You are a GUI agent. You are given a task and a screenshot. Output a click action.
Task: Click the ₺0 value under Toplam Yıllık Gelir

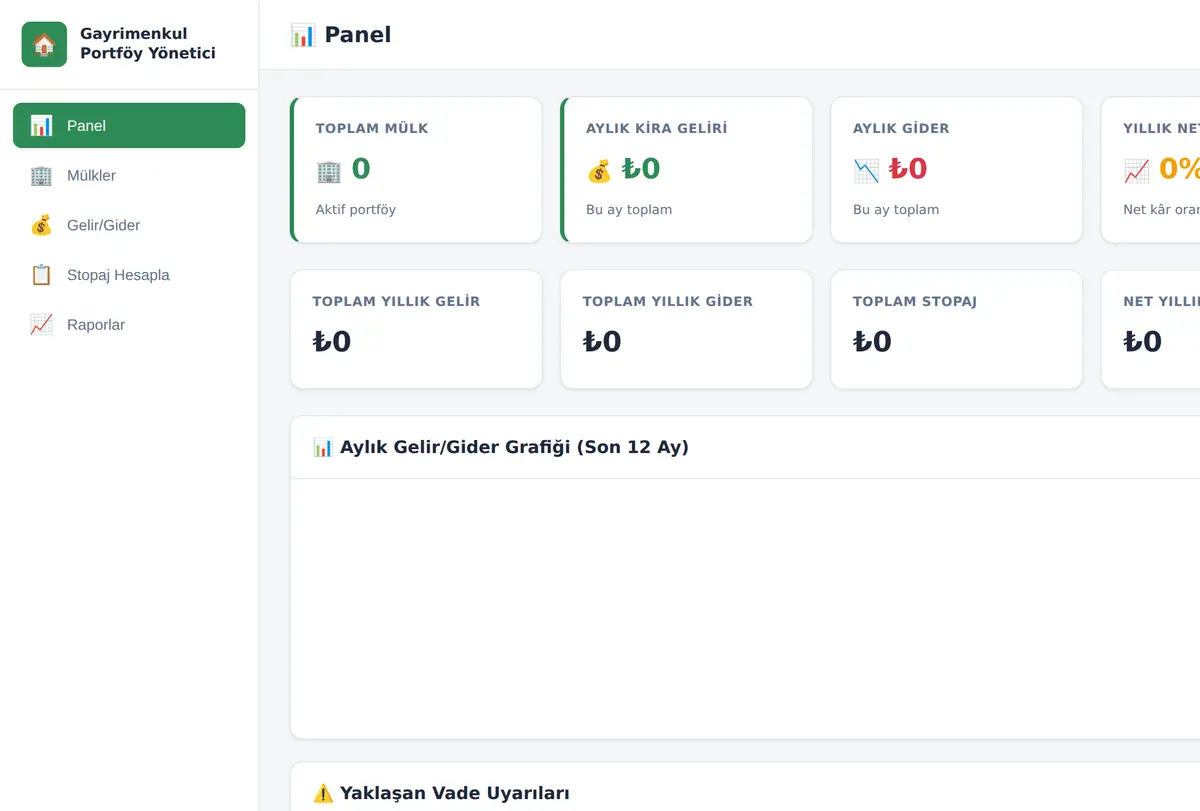(332, 342)
